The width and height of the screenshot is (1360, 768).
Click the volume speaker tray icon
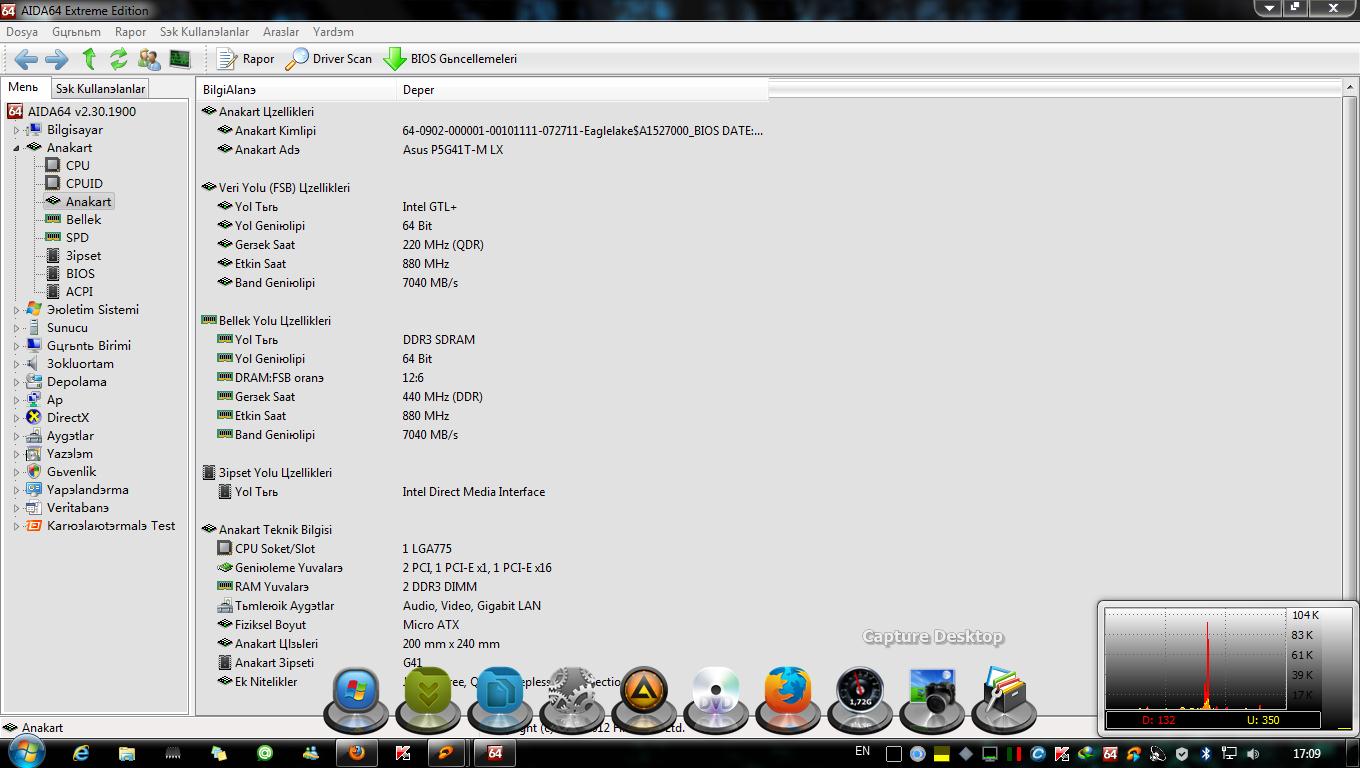pyautogui.click(x=1254, y=754)
